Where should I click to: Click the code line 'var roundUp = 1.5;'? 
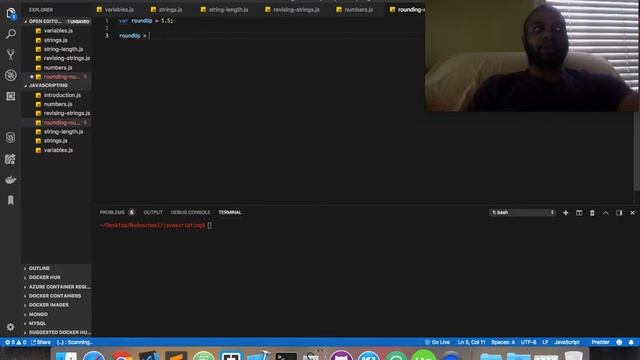pyautogui.click(x=146, y=20)
